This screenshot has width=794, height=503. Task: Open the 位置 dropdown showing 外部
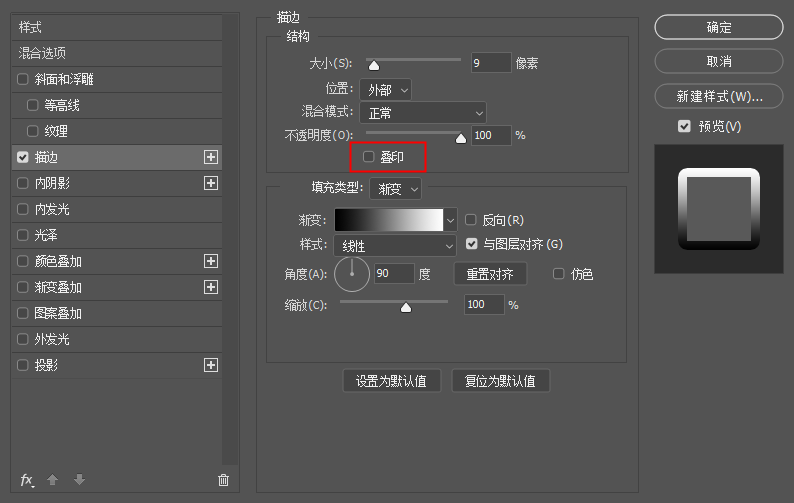[385, 90]
